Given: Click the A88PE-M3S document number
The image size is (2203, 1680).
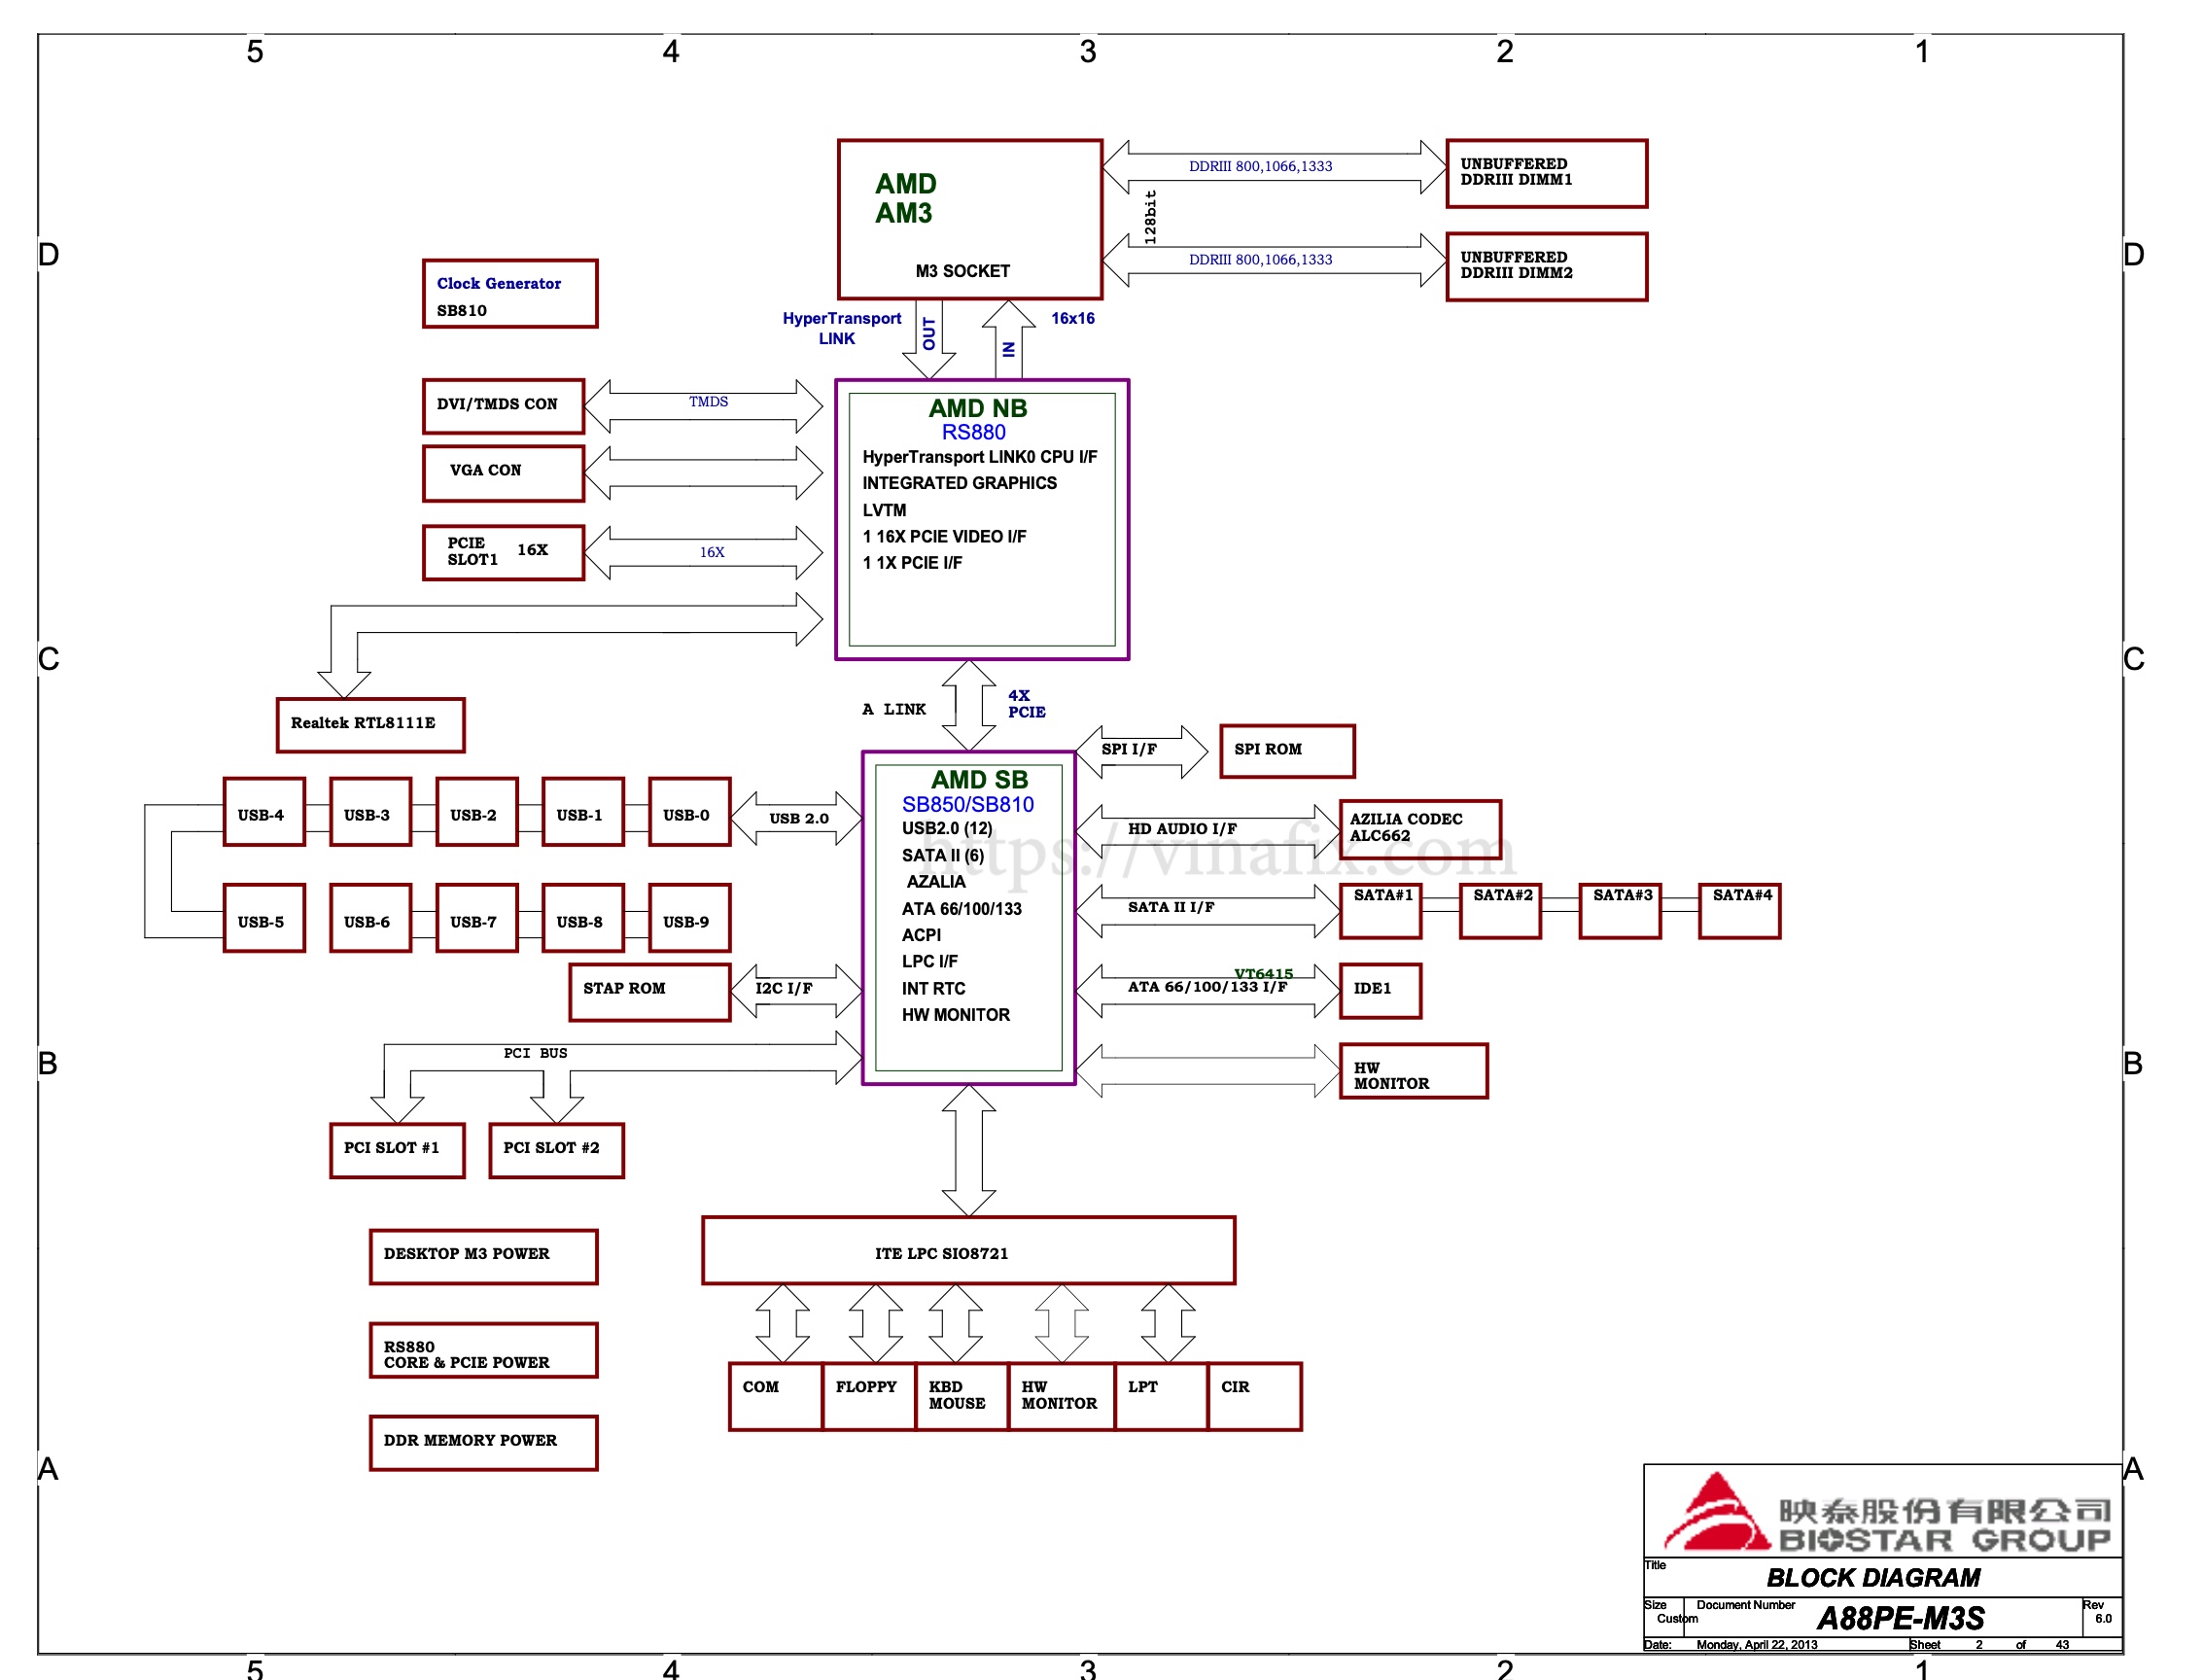Looking at the screenshot, I should tap(1899, 1618).
